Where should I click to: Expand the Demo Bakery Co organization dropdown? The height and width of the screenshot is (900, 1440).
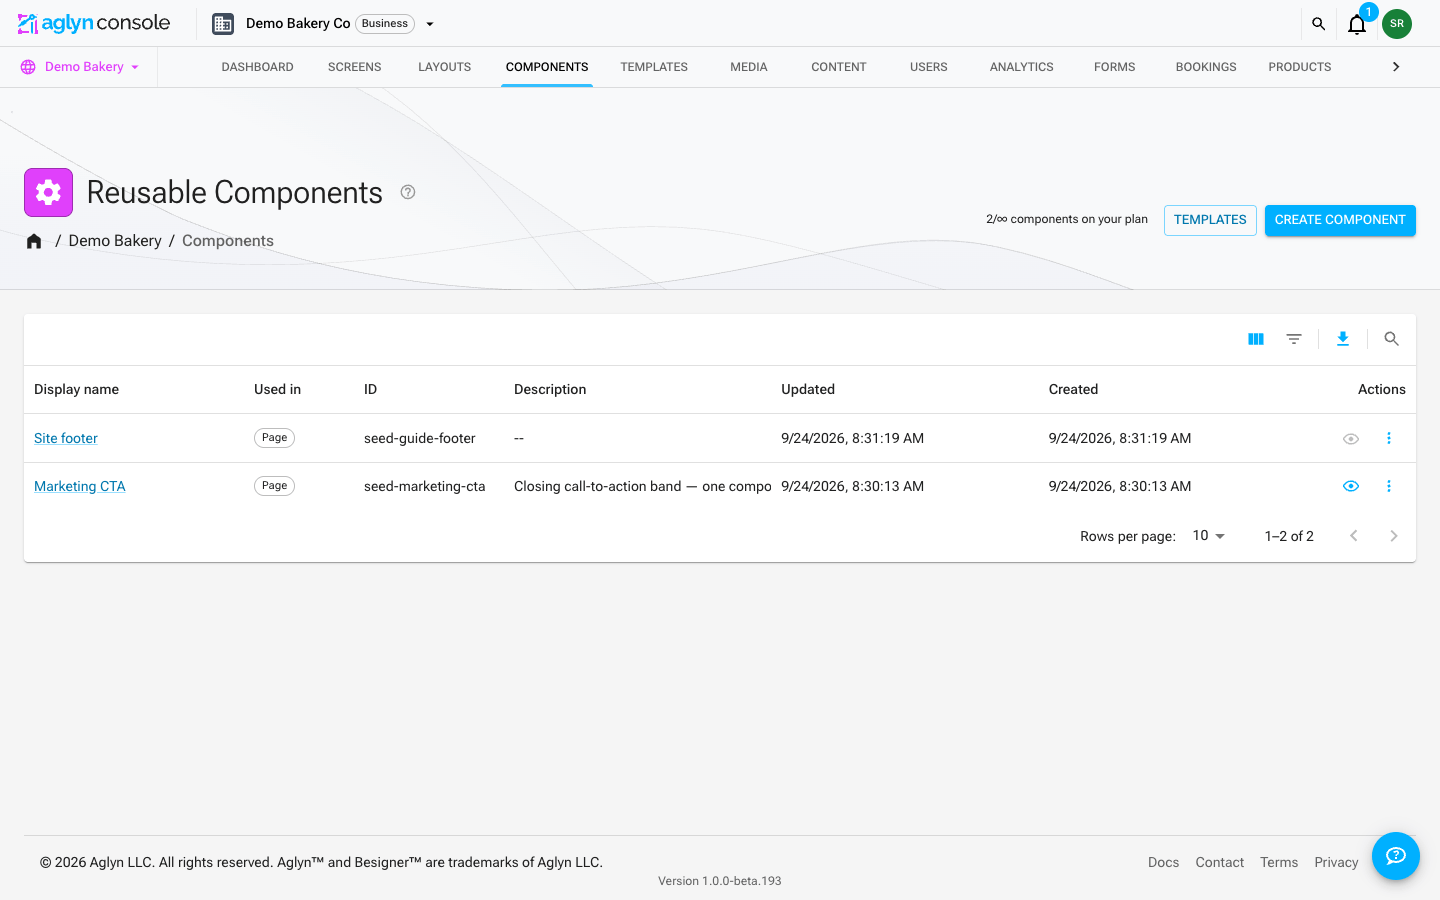pos(430,24)
